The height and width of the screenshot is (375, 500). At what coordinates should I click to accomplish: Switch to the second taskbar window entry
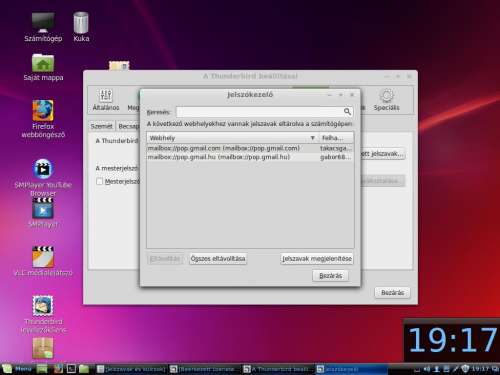(204, 369)
